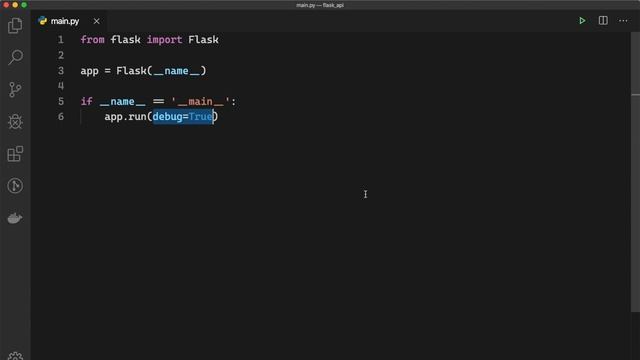This screenshot has width=640, height=360.
Task: Click the 'from' keyword on line 1
Action: pyautogui.click(x=92, y=40)
